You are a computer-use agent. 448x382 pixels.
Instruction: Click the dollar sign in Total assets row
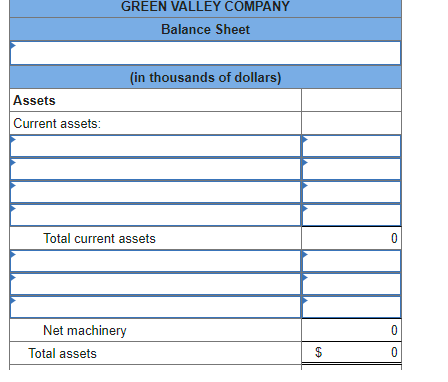(x=319, y=352)
